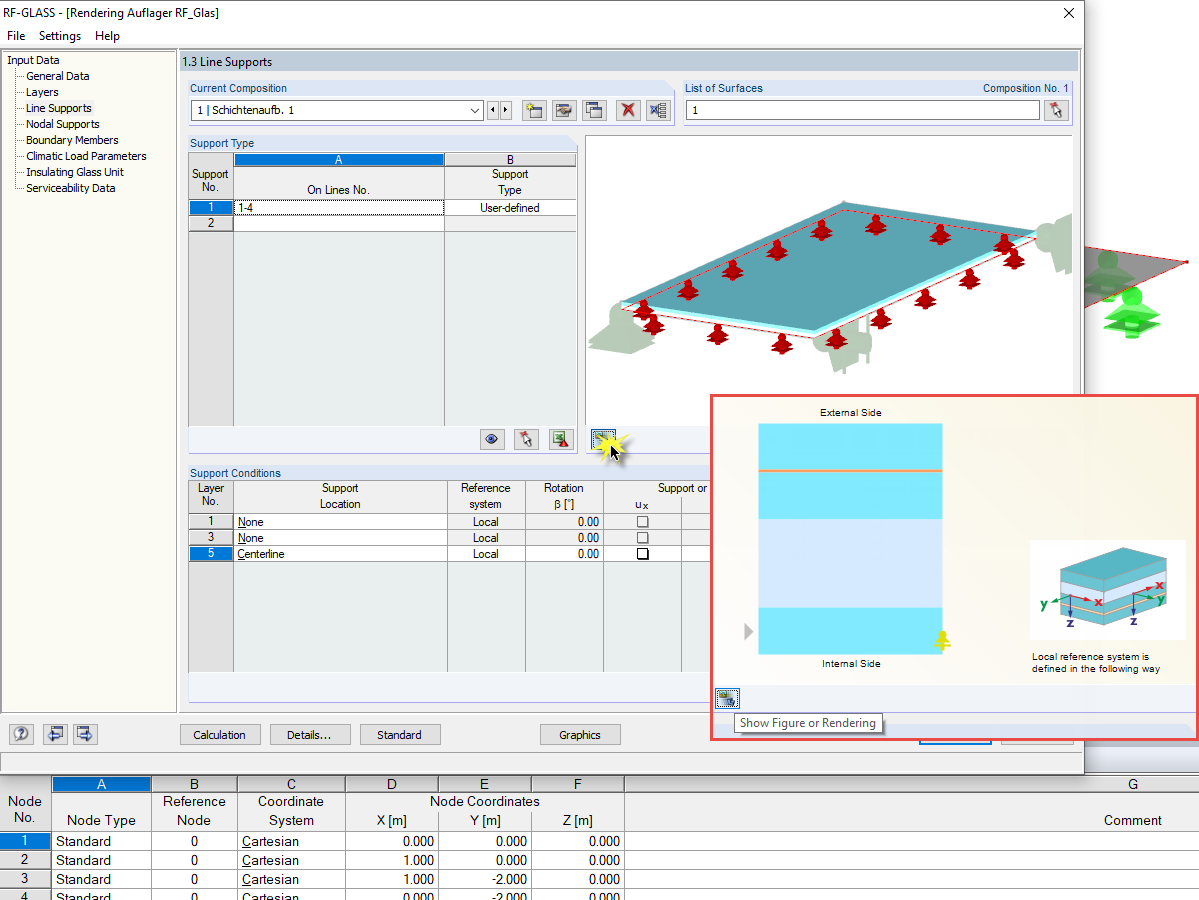Export the support table to Excel
1199x900 pixels.
(560, 439)
